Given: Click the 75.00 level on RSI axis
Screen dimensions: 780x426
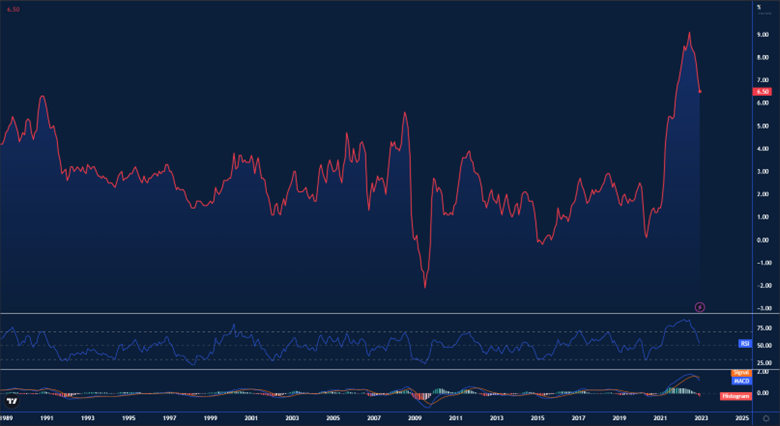Looking at the screenshot, I should [763, 327].
